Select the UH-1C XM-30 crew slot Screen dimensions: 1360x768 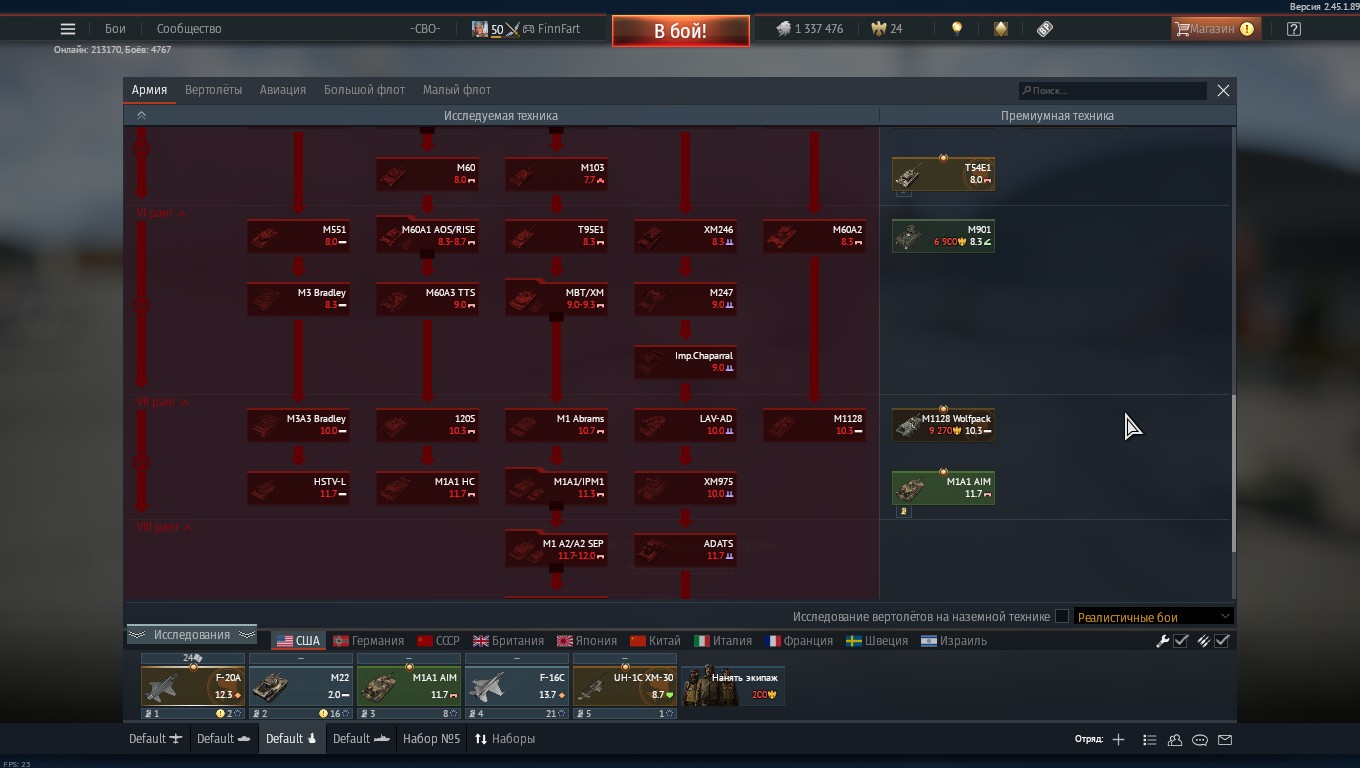[625, 686]
